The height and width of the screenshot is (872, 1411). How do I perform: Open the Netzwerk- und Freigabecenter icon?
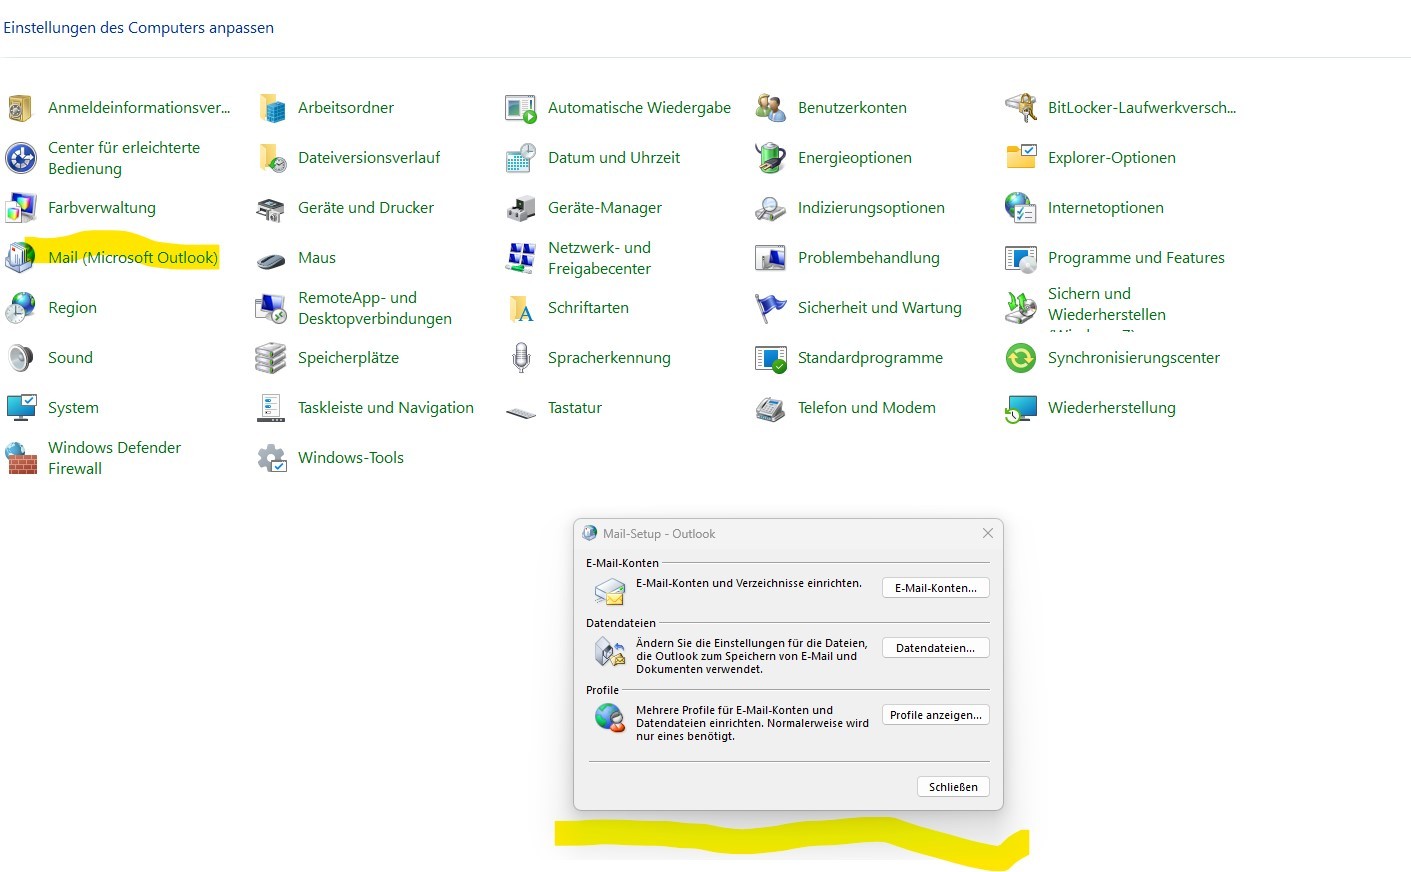tap(521, 258)
